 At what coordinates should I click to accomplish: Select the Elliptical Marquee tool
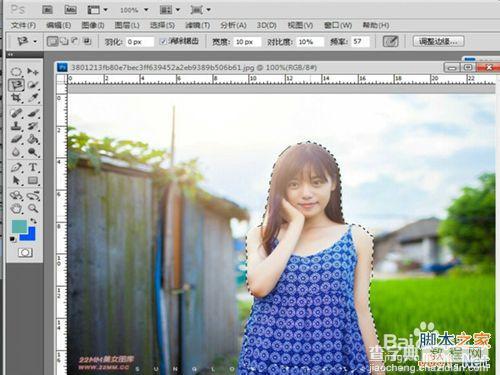[16, 71]
